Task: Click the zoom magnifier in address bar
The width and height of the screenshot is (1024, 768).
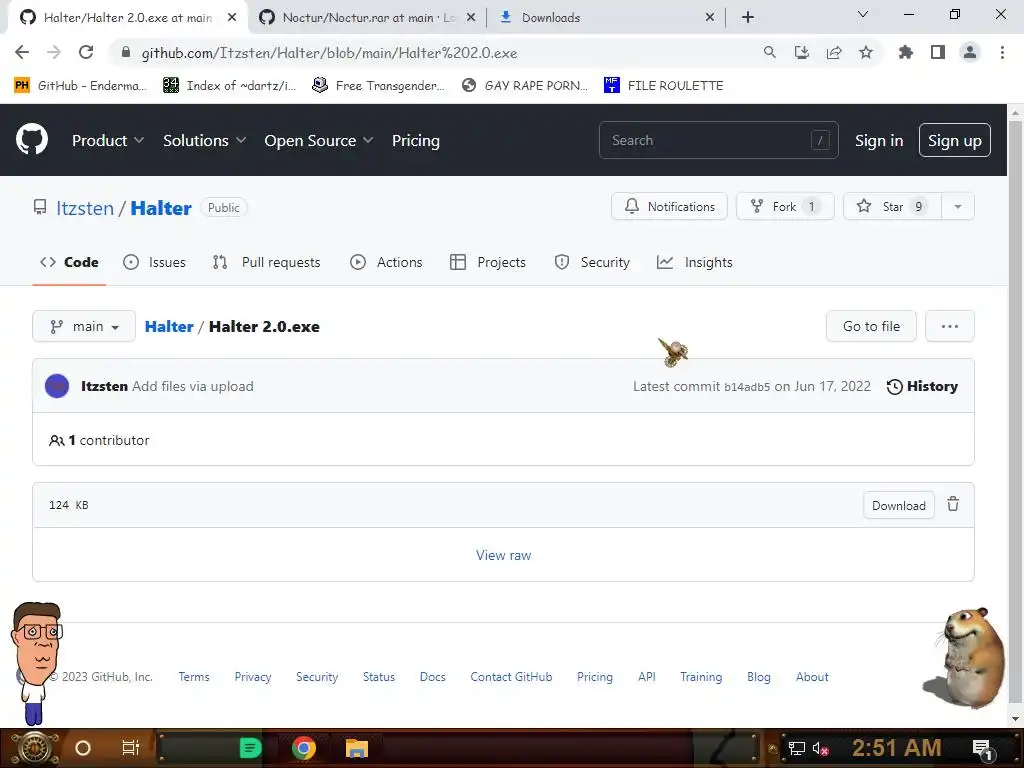Action: (770, 52)
